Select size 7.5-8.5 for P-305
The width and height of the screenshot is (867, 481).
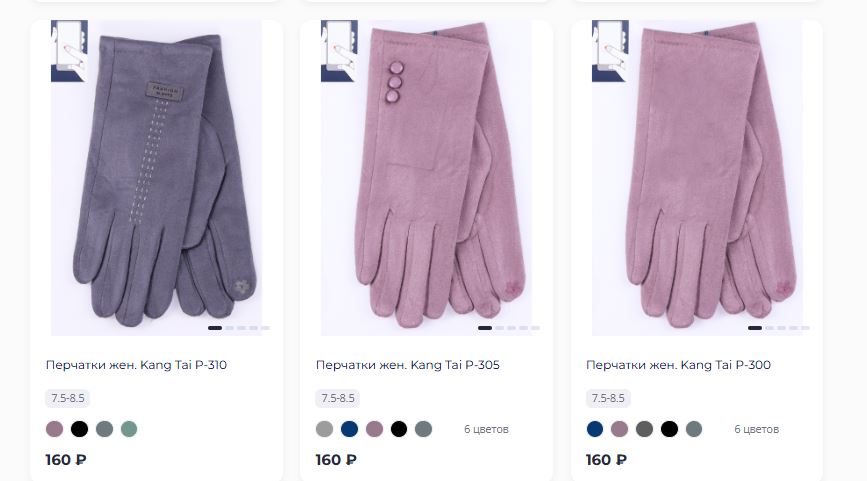pyautogui.click(x=338, y=398)
